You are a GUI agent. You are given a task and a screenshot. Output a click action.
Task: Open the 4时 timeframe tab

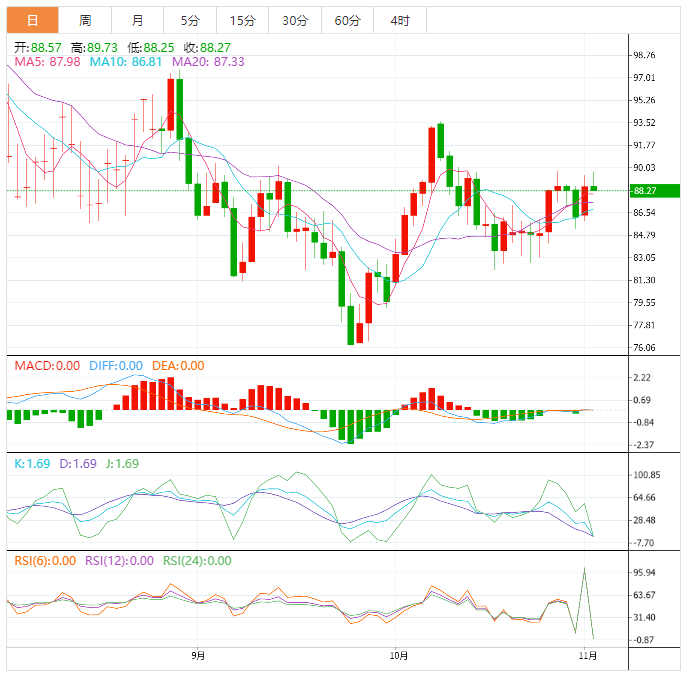click(400, 20)
